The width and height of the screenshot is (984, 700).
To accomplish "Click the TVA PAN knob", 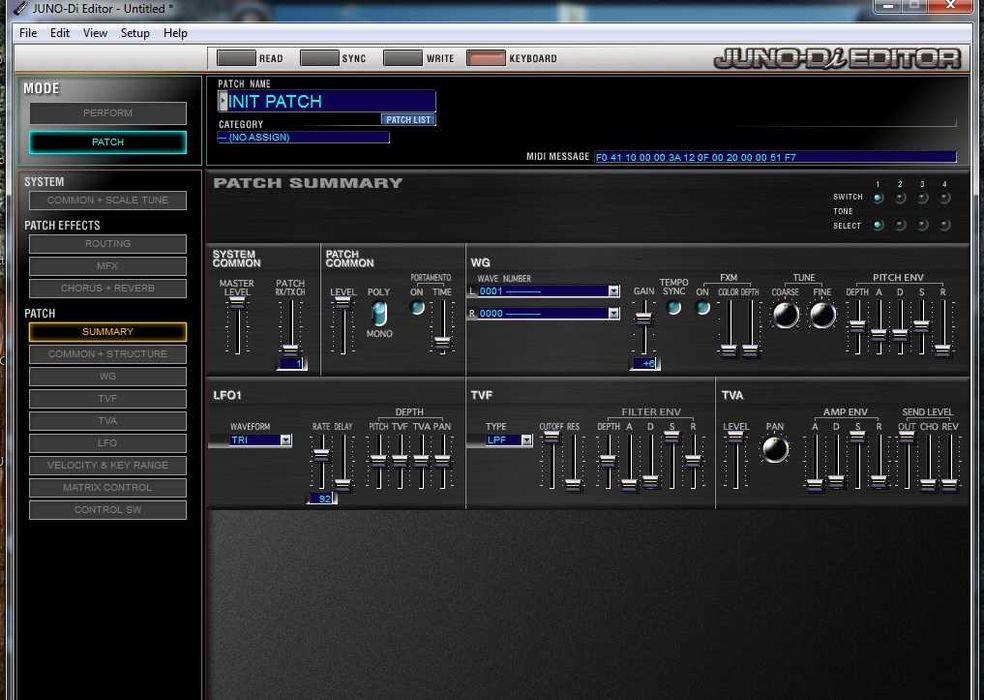I will (x=775, y=450).
